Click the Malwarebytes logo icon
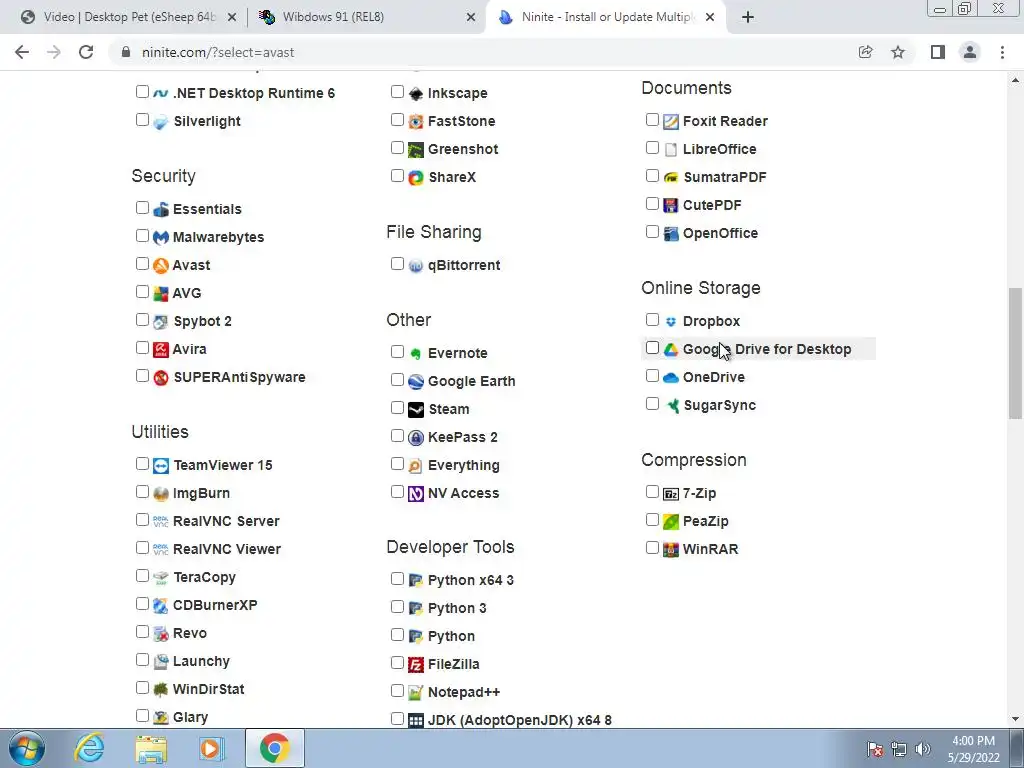This screenshot has width=1024, height=768. click(161, 237)
